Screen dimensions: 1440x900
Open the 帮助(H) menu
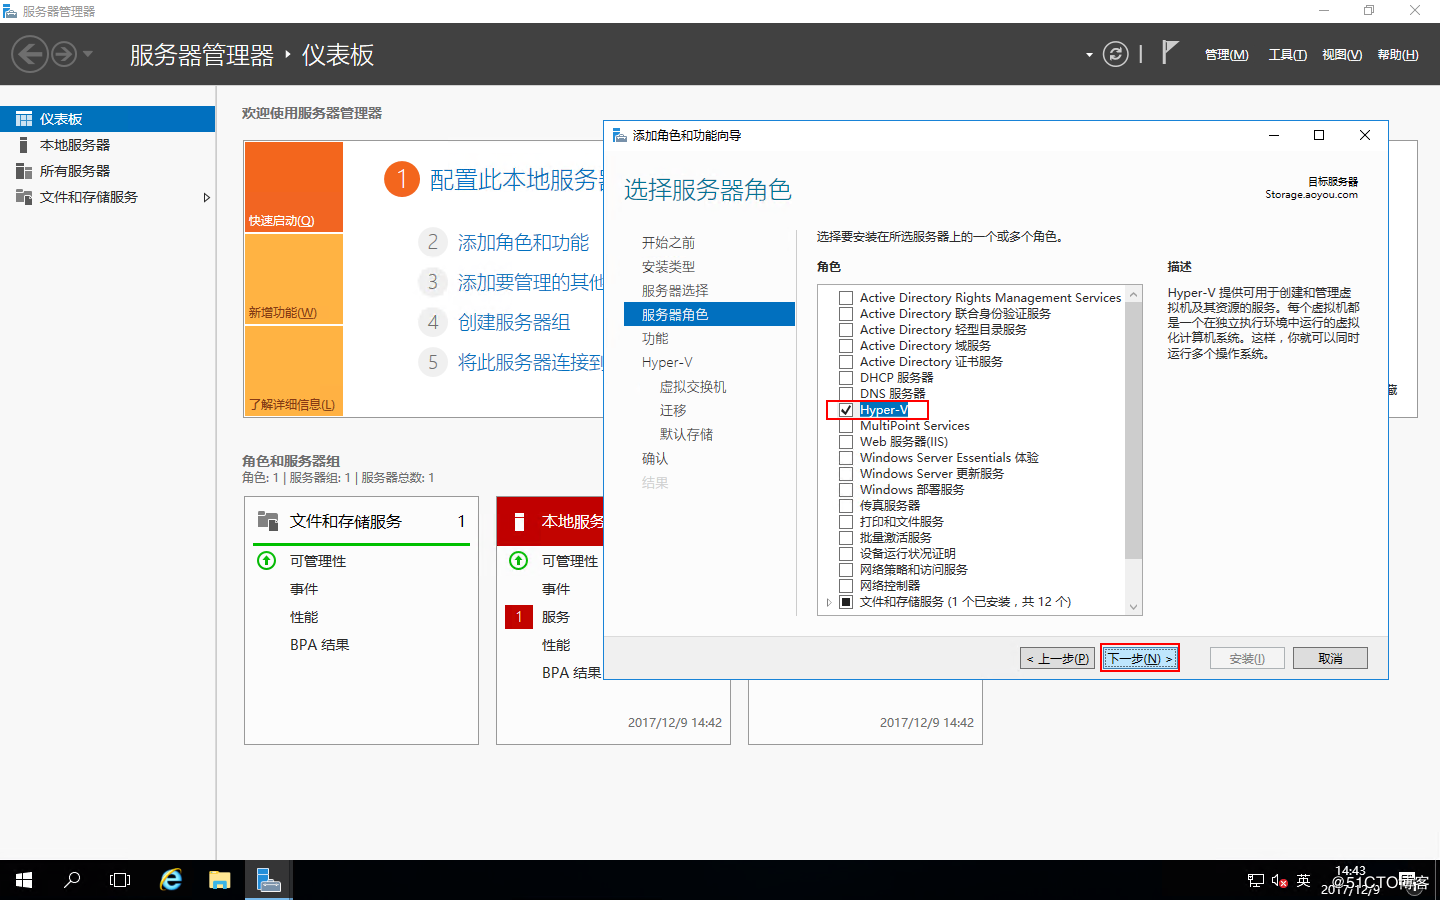coord(1397,55)
